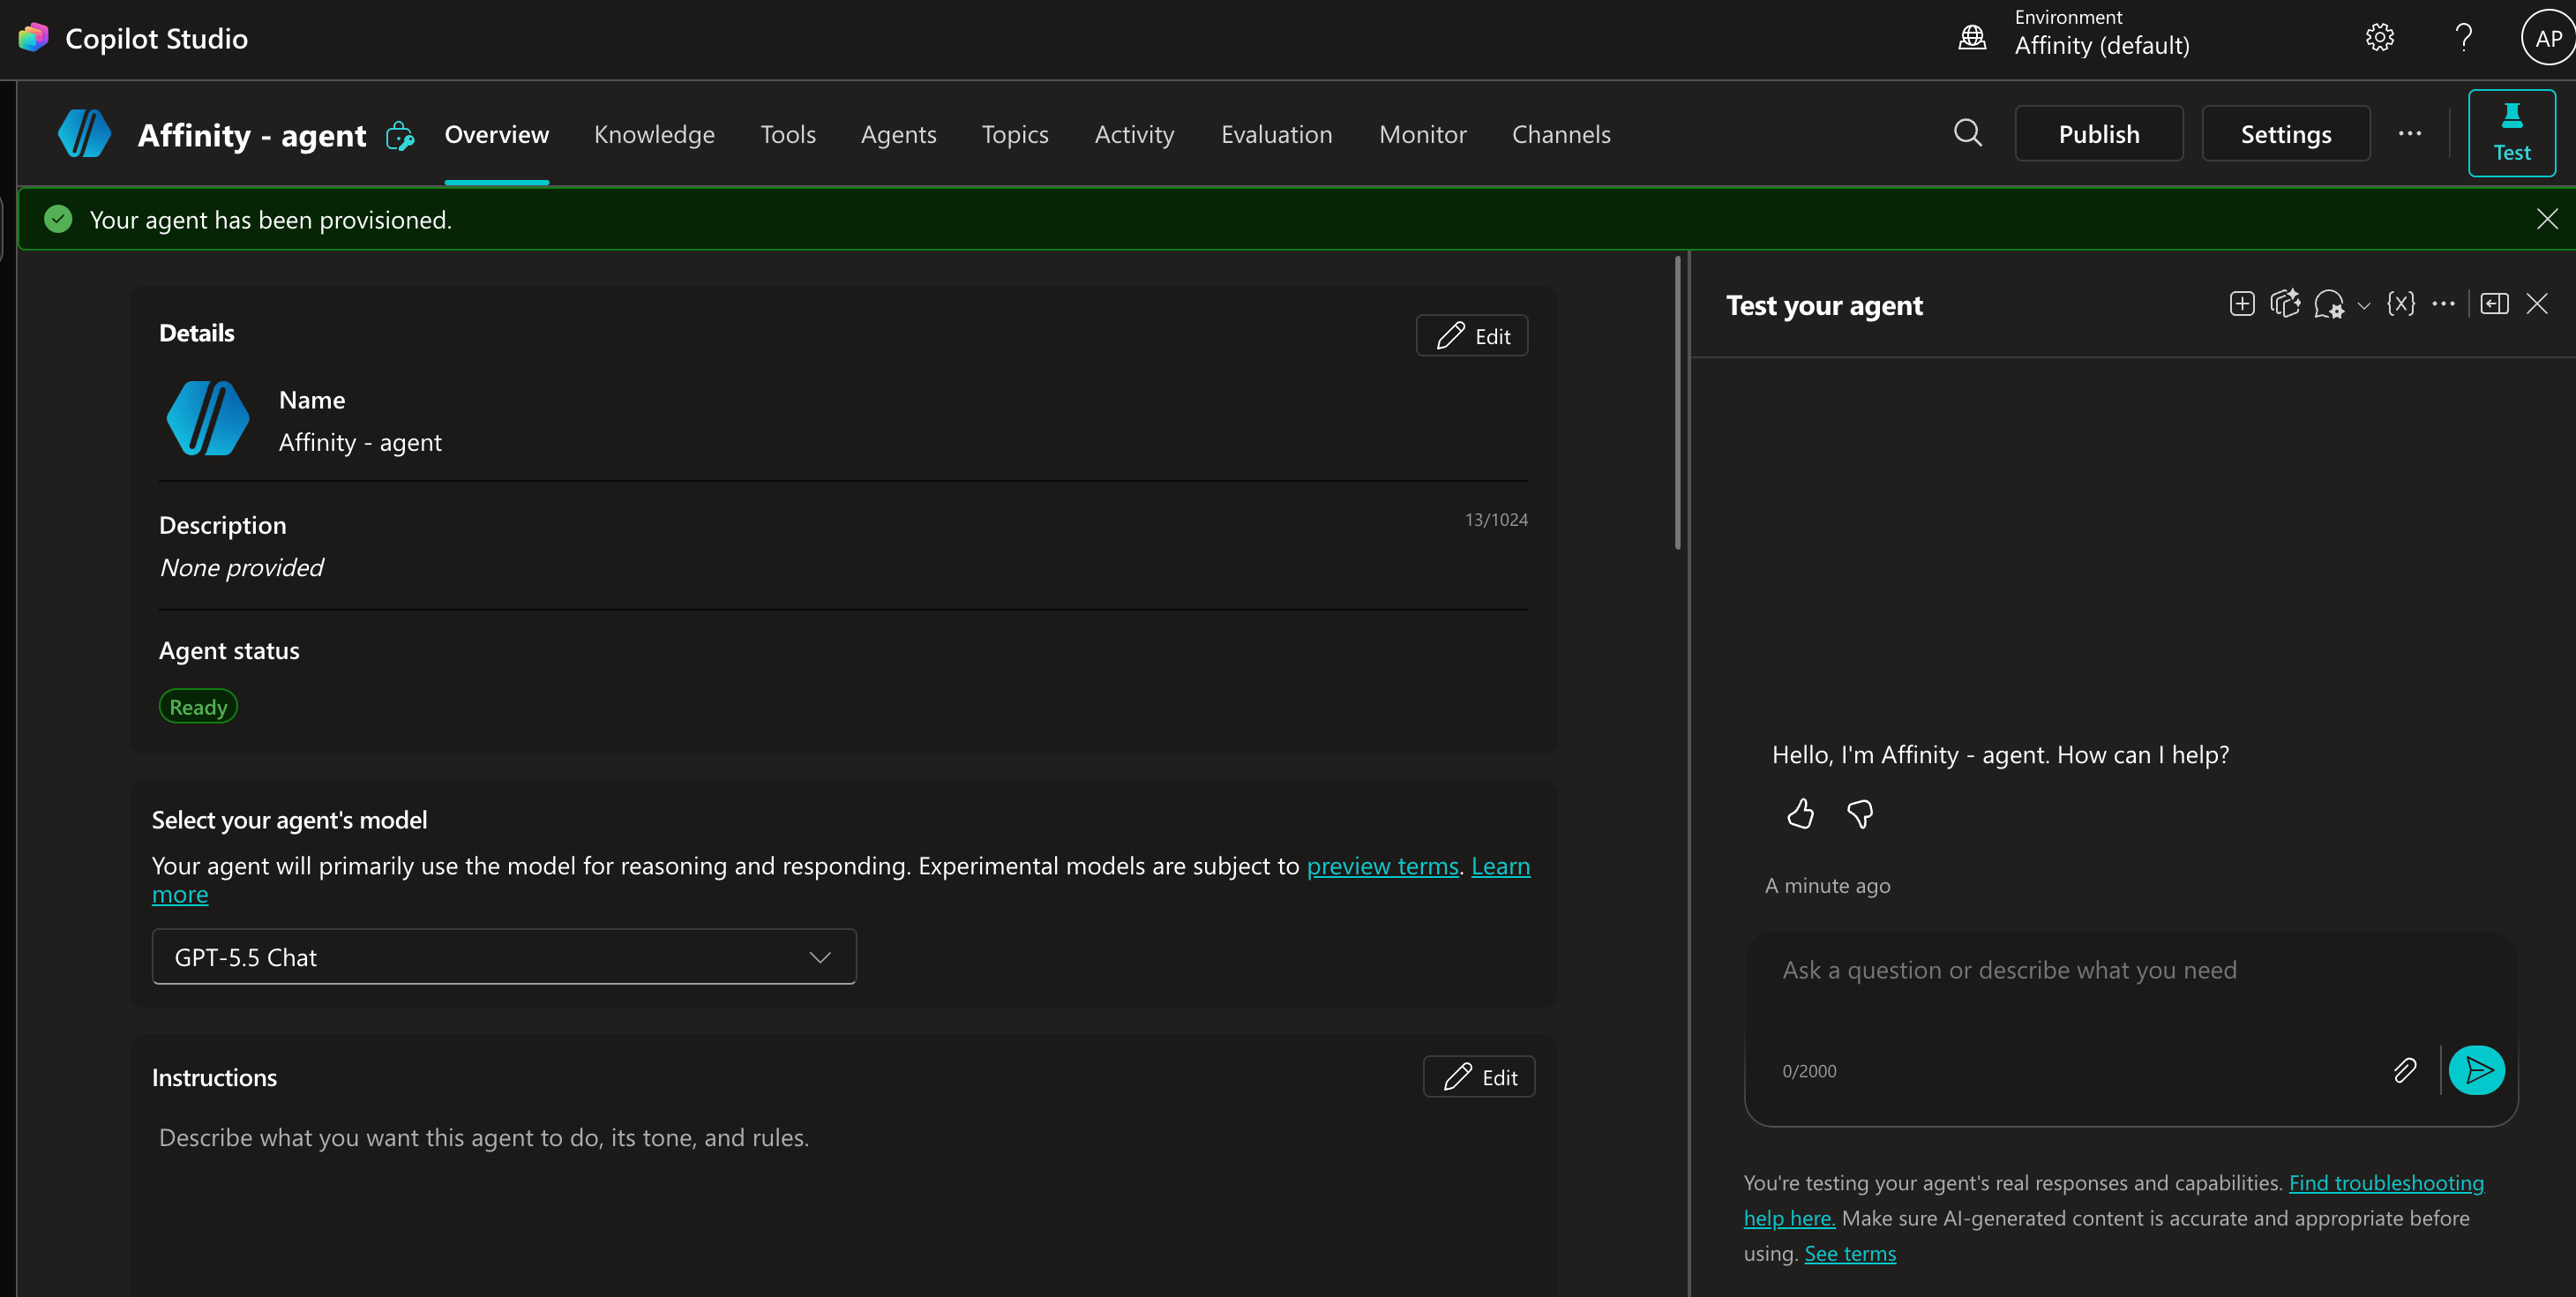Click the 0/2000 character counter

pyautogui.click(x=1808, y=1071)
